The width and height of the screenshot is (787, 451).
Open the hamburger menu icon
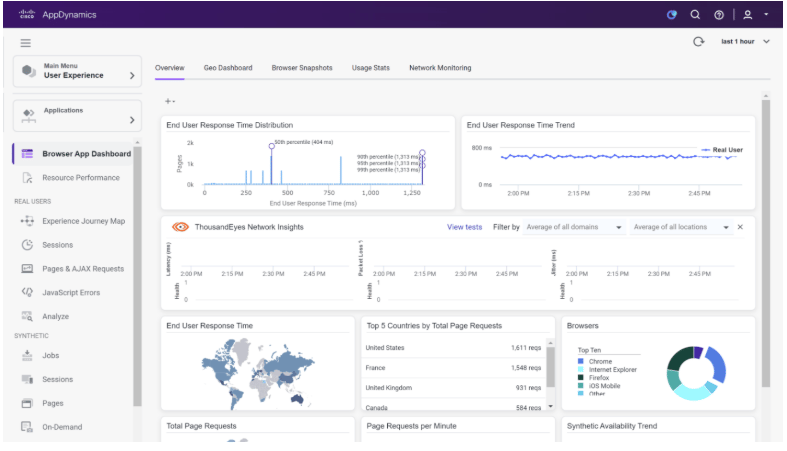pyautogui.click(x=26, y=43)
